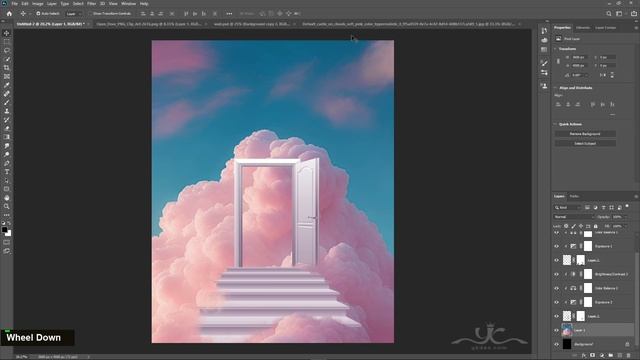Toggle the layer filtering on/off switch
Screen dimensions: 640x360
tap(627, 207)
